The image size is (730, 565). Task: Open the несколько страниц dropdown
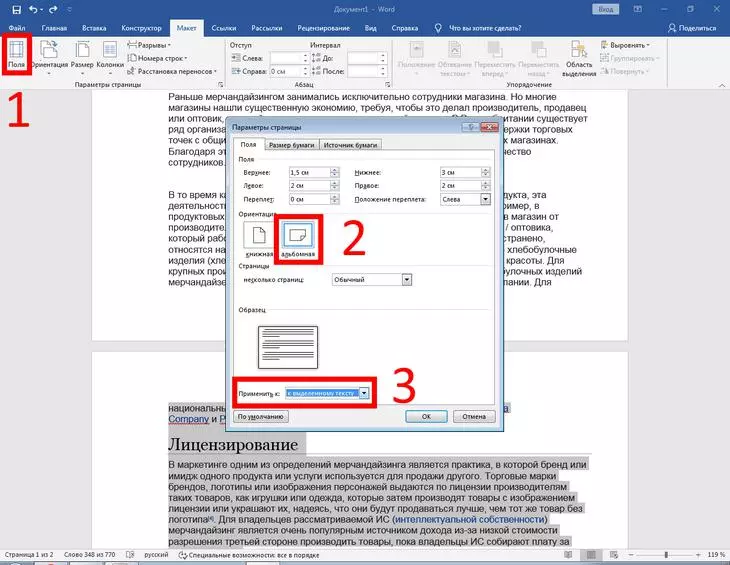[406, 280]
